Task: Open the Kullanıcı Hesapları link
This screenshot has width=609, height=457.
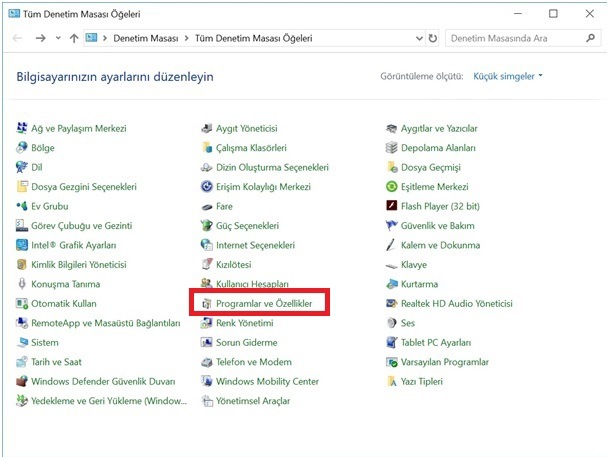Action: [252, 284]
